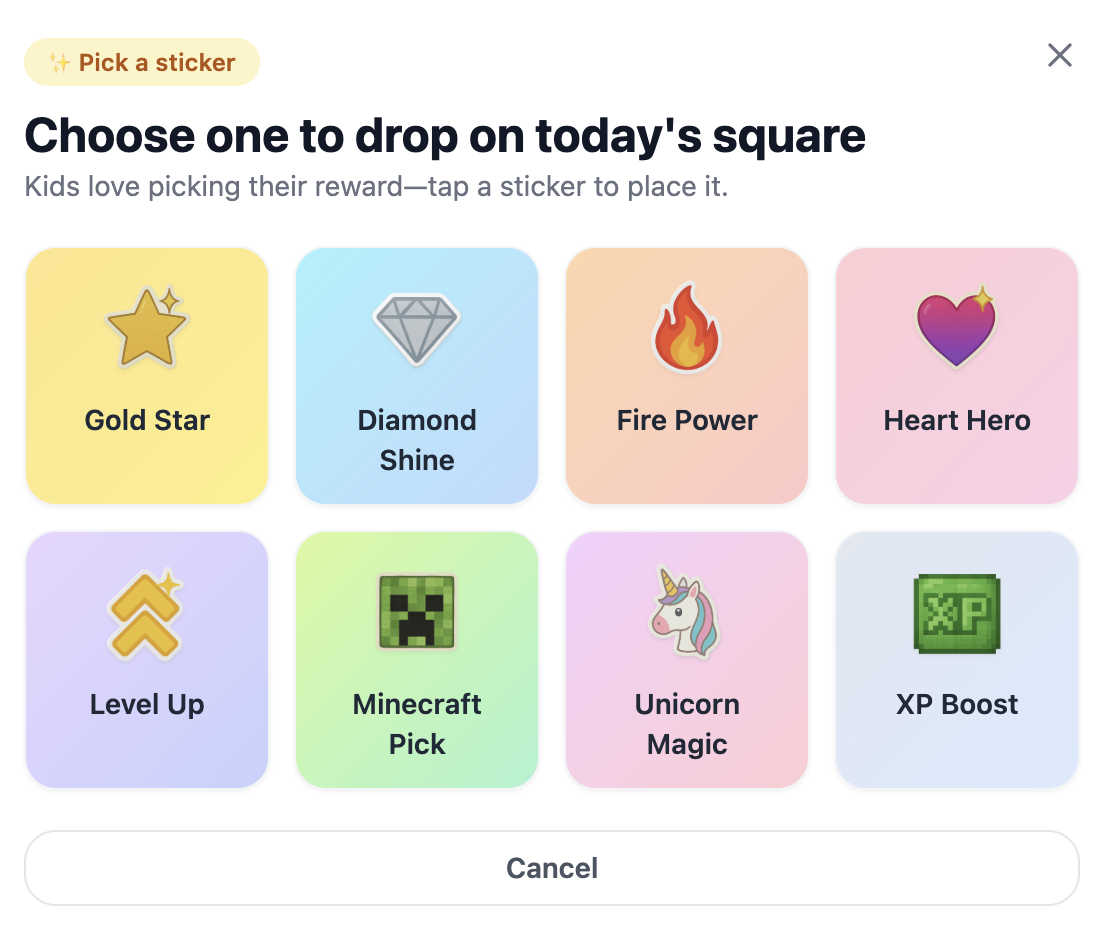Tap the XP Boost label text
This screenshot has width=1108, height=944.
click(956, 704)
